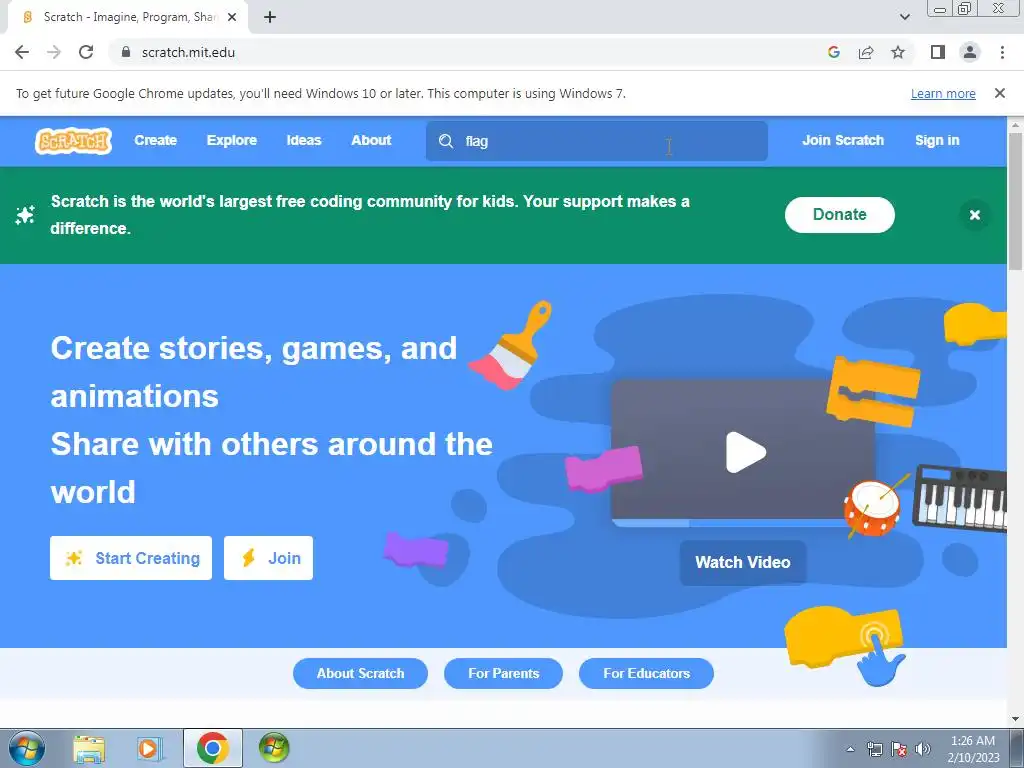Click Sign in
The width and height of the screenshot is (1024, 768).
pyautogui.click(x=936, y=140)
